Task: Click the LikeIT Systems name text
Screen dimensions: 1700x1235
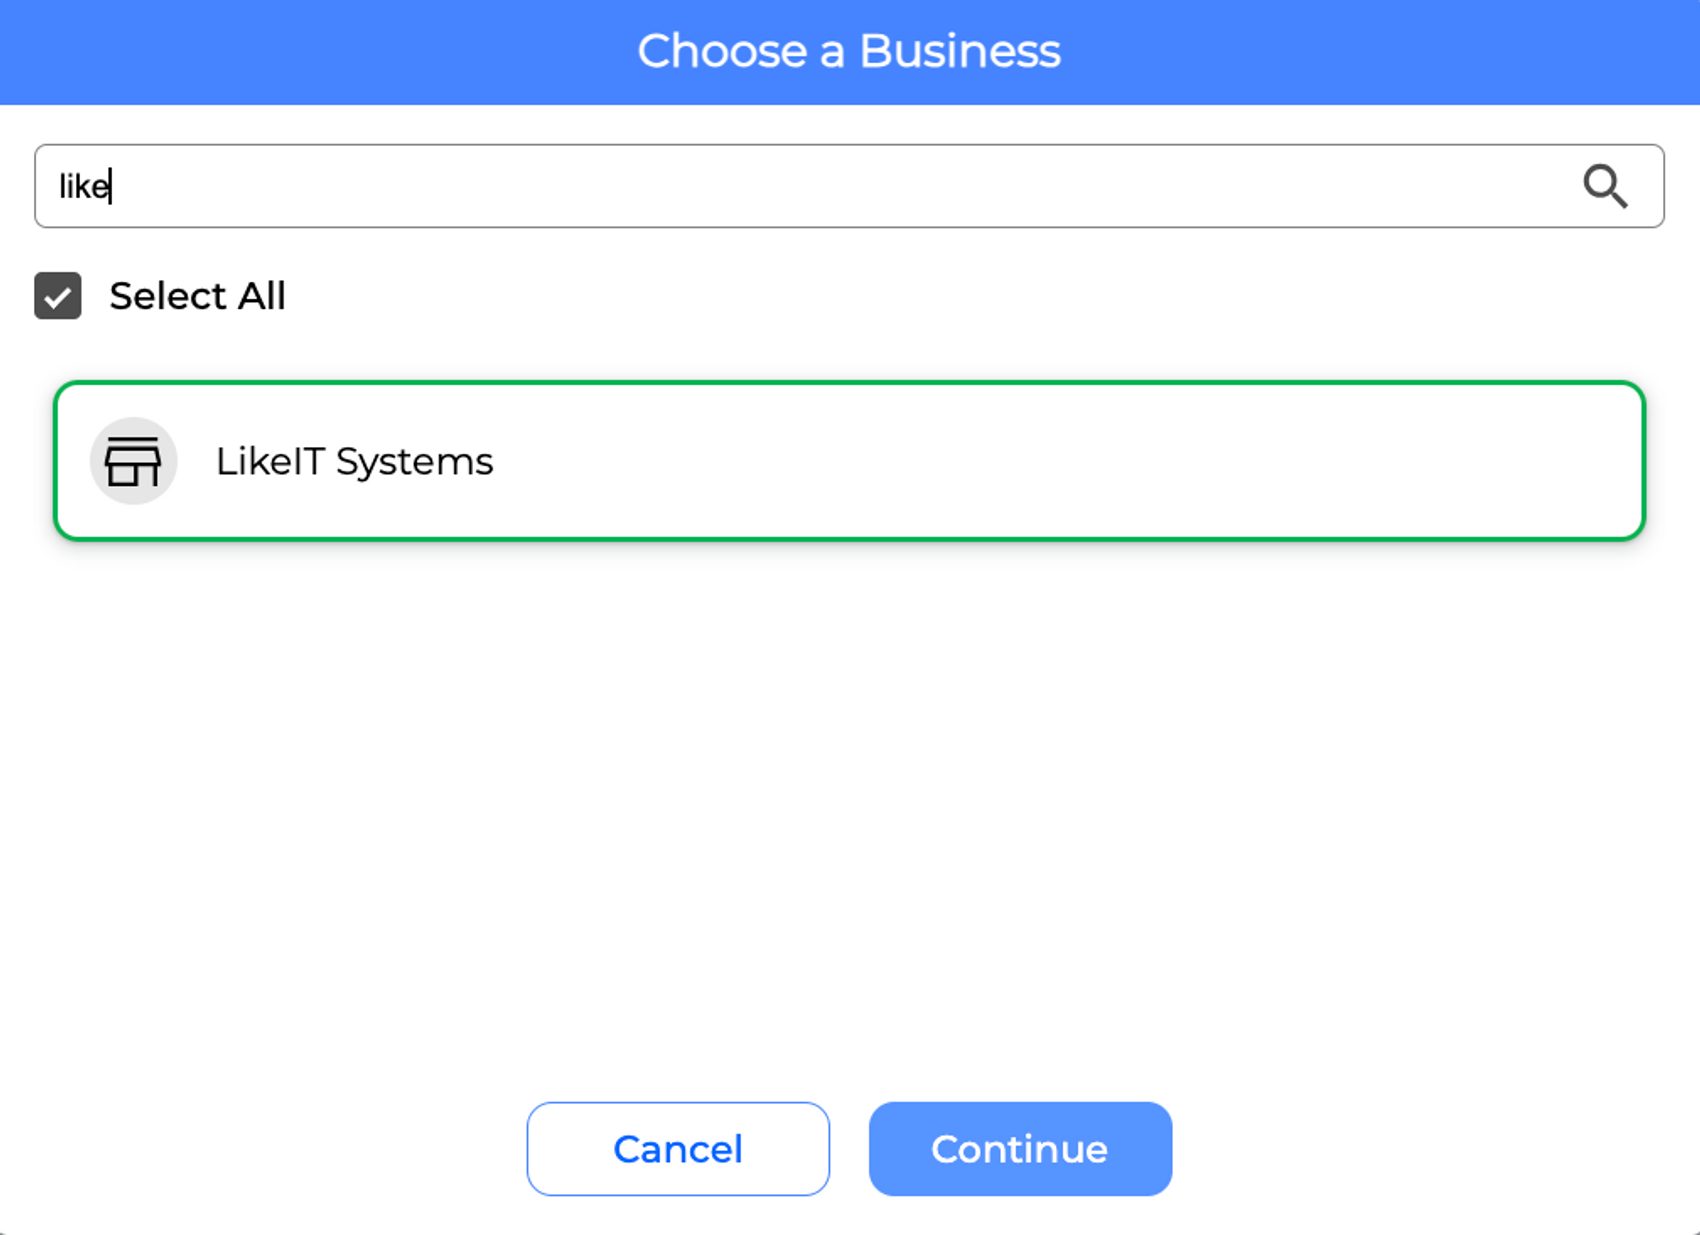Action: pos(354,461)
